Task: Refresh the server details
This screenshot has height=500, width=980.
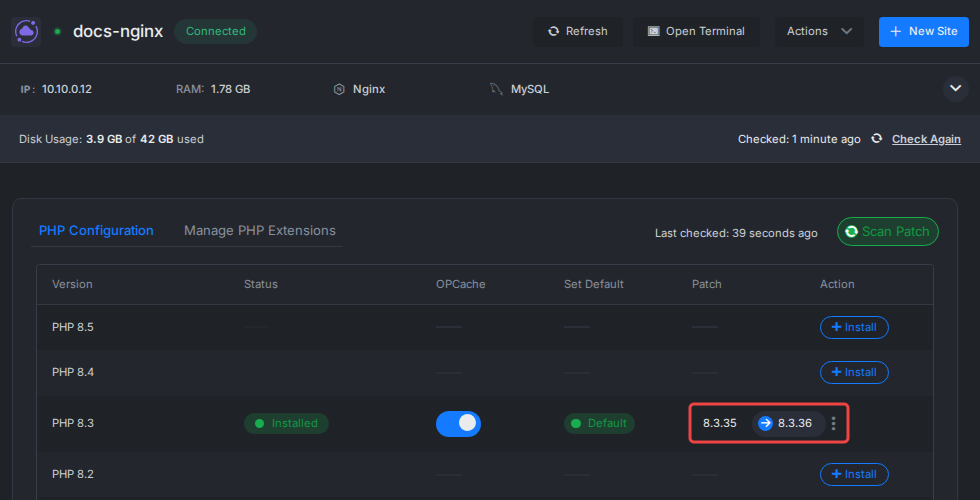Action: (x=578, y=31)
